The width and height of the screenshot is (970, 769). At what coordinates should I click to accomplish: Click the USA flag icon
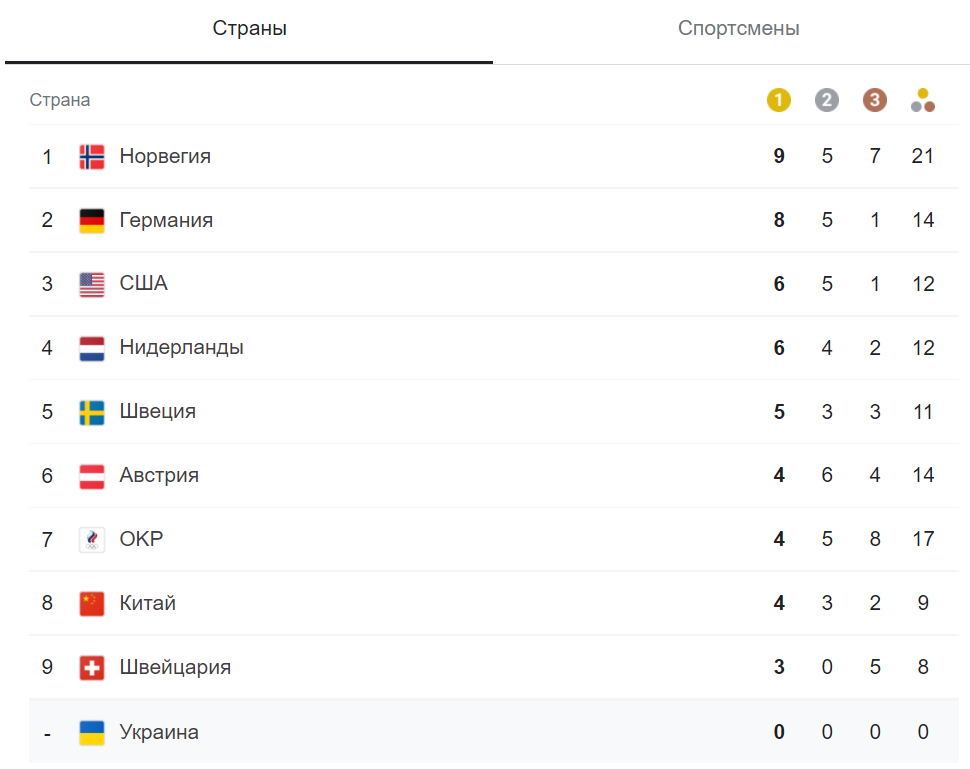pos(92,284)
